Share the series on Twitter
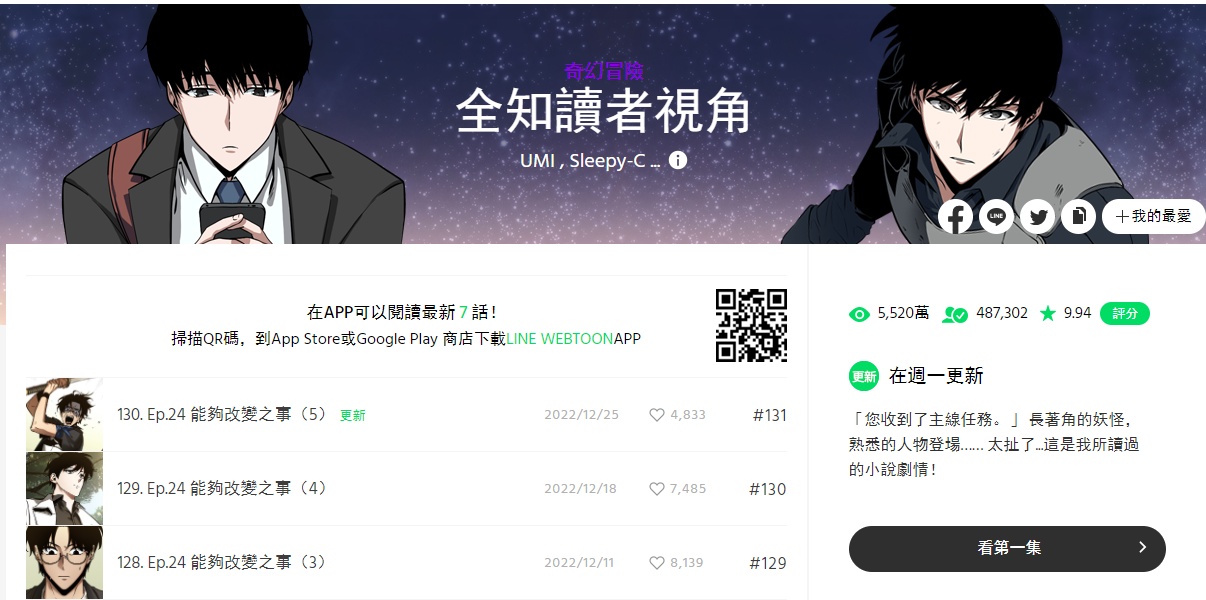 tap(1038, 216)
